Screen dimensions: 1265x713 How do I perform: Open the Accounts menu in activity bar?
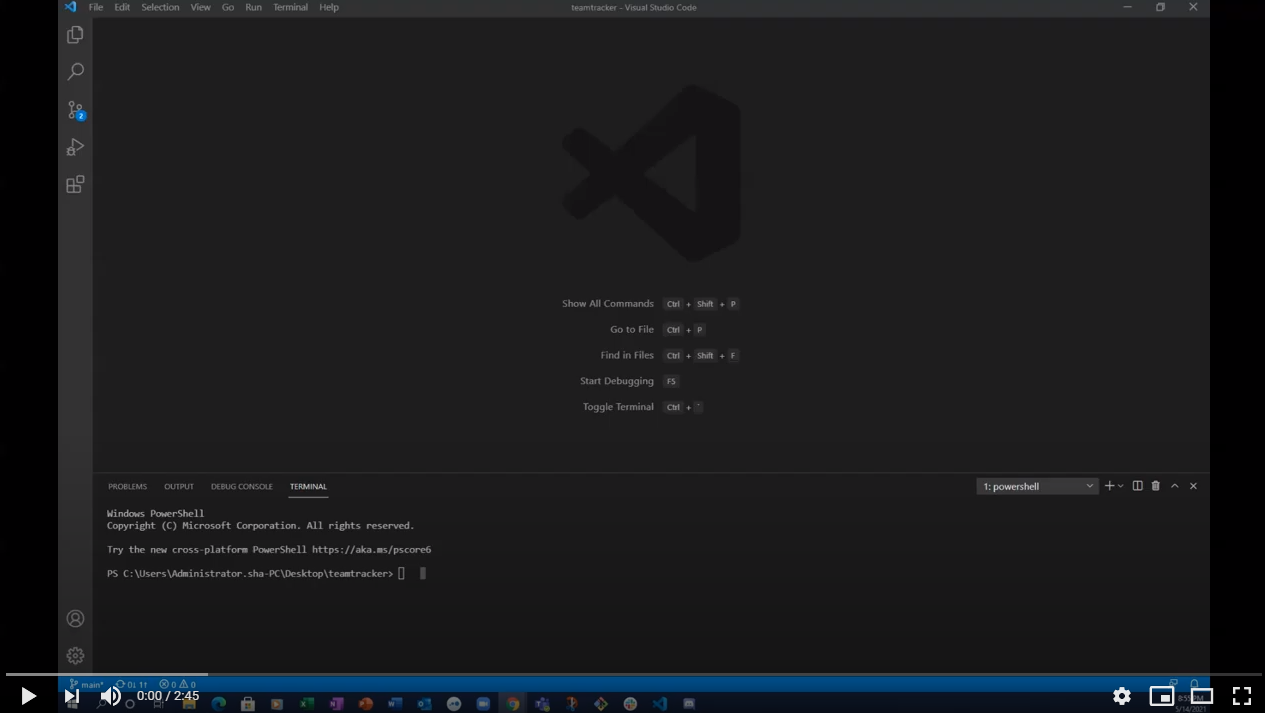tap(75, 619)
